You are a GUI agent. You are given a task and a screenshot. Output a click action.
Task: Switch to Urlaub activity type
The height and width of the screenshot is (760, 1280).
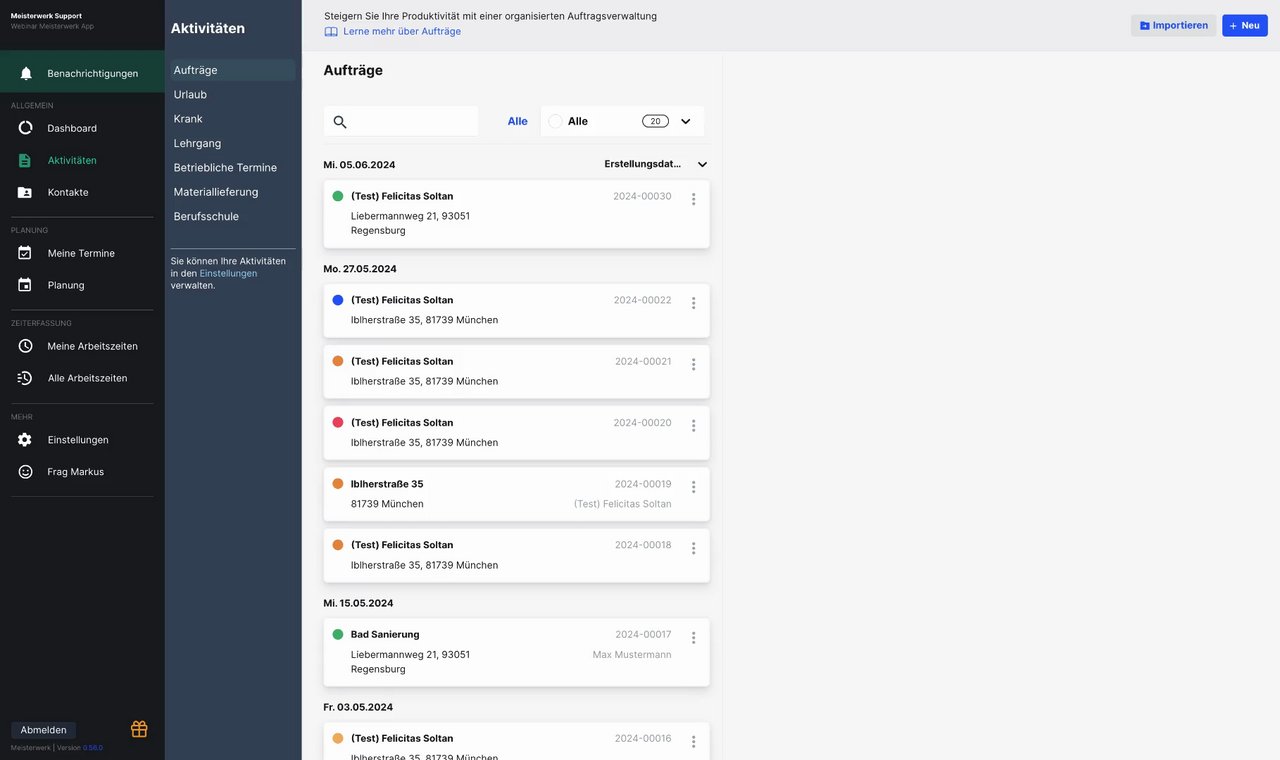tap(190, 94)
